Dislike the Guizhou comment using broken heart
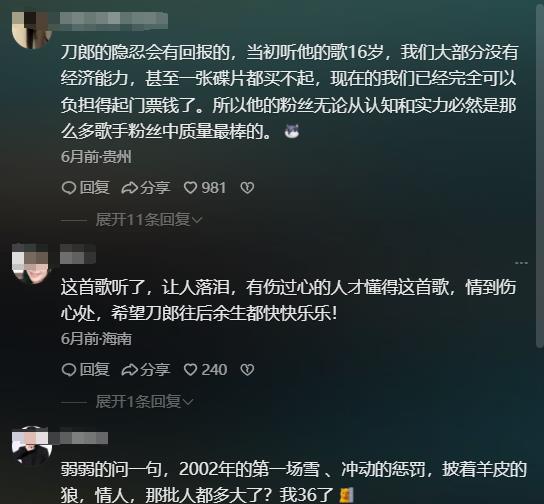This screenshot has width=544, height=504. 247,188
